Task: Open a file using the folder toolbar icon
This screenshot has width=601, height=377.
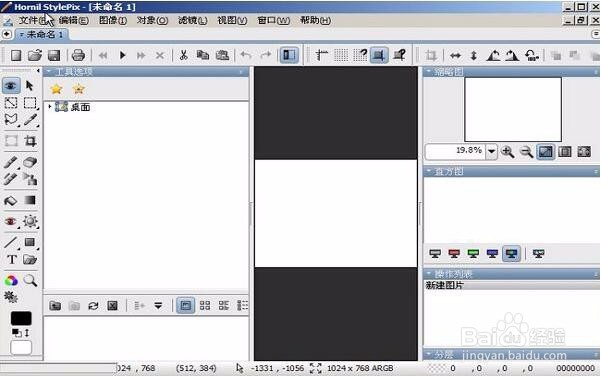Action: coord(35,56)
